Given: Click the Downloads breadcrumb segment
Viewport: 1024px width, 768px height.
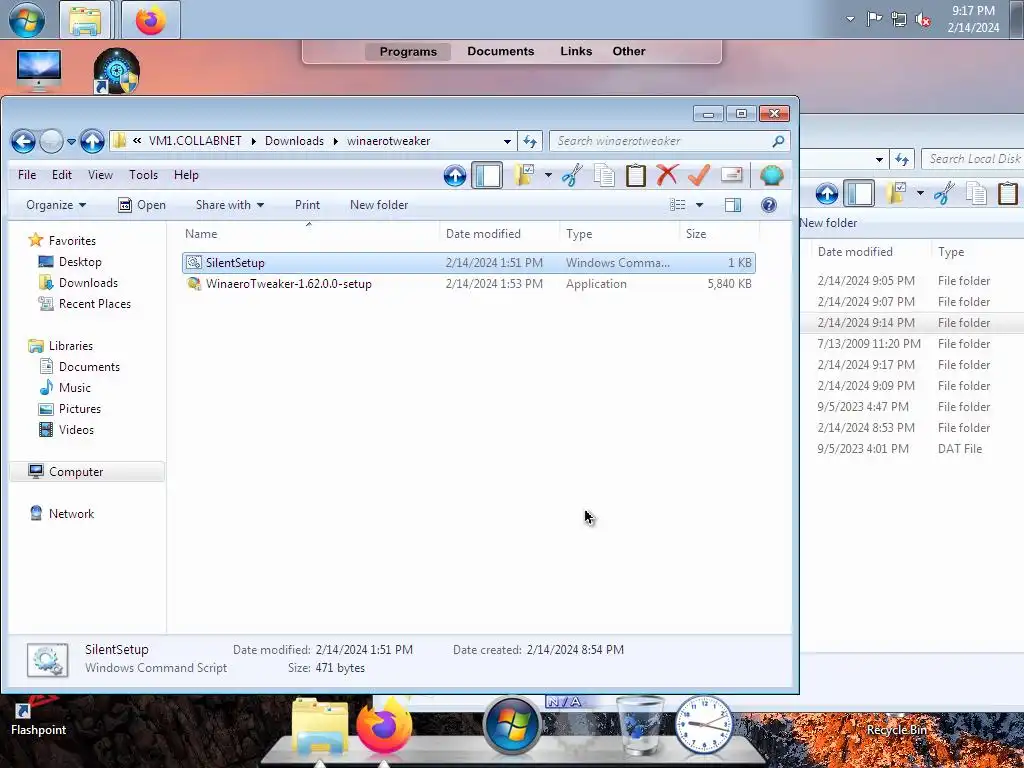Looking at the screenshot, I should click(x=295, y=141).
